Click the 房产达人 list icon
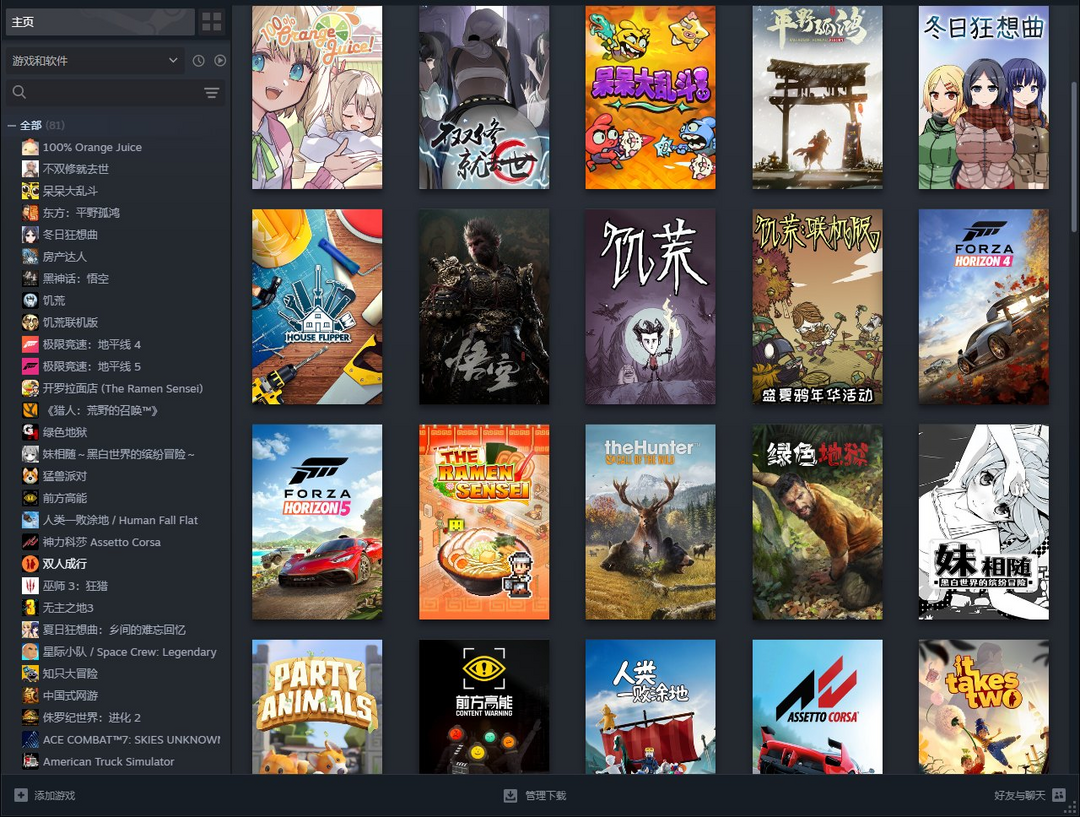The width and height of the screenshot is (1080, 817). 30,256
